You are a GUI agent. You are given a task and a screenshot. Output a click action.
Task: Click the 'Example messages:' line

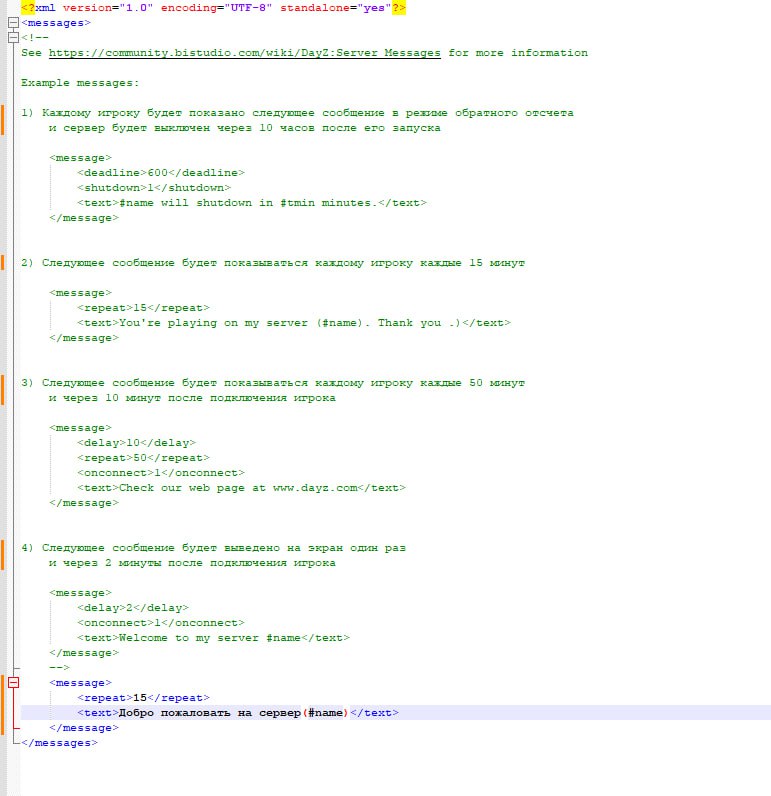pos(80,83)
